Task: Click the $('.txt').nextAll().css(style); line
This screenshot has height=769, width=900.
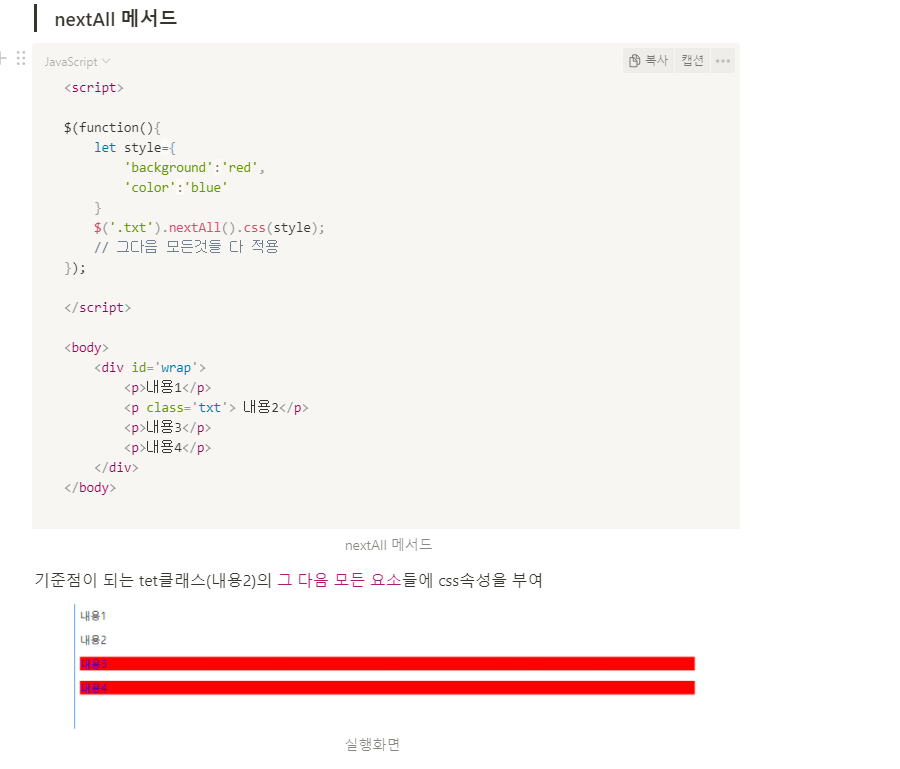Action: 209,228
